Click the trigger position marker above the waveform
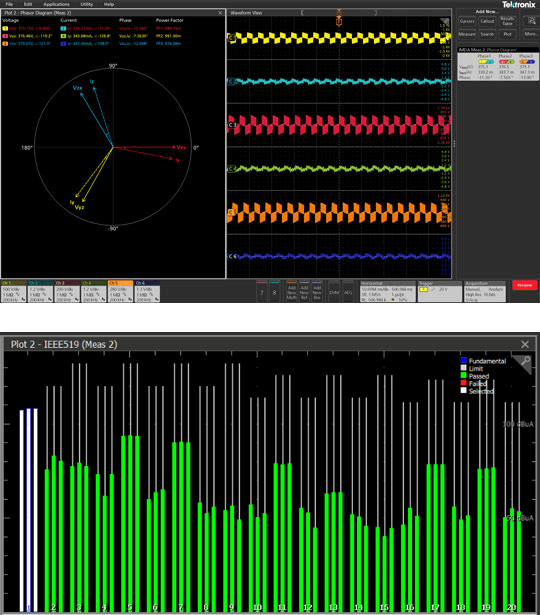Viewport: 540px width, 615px height. [x=339, y=22]
